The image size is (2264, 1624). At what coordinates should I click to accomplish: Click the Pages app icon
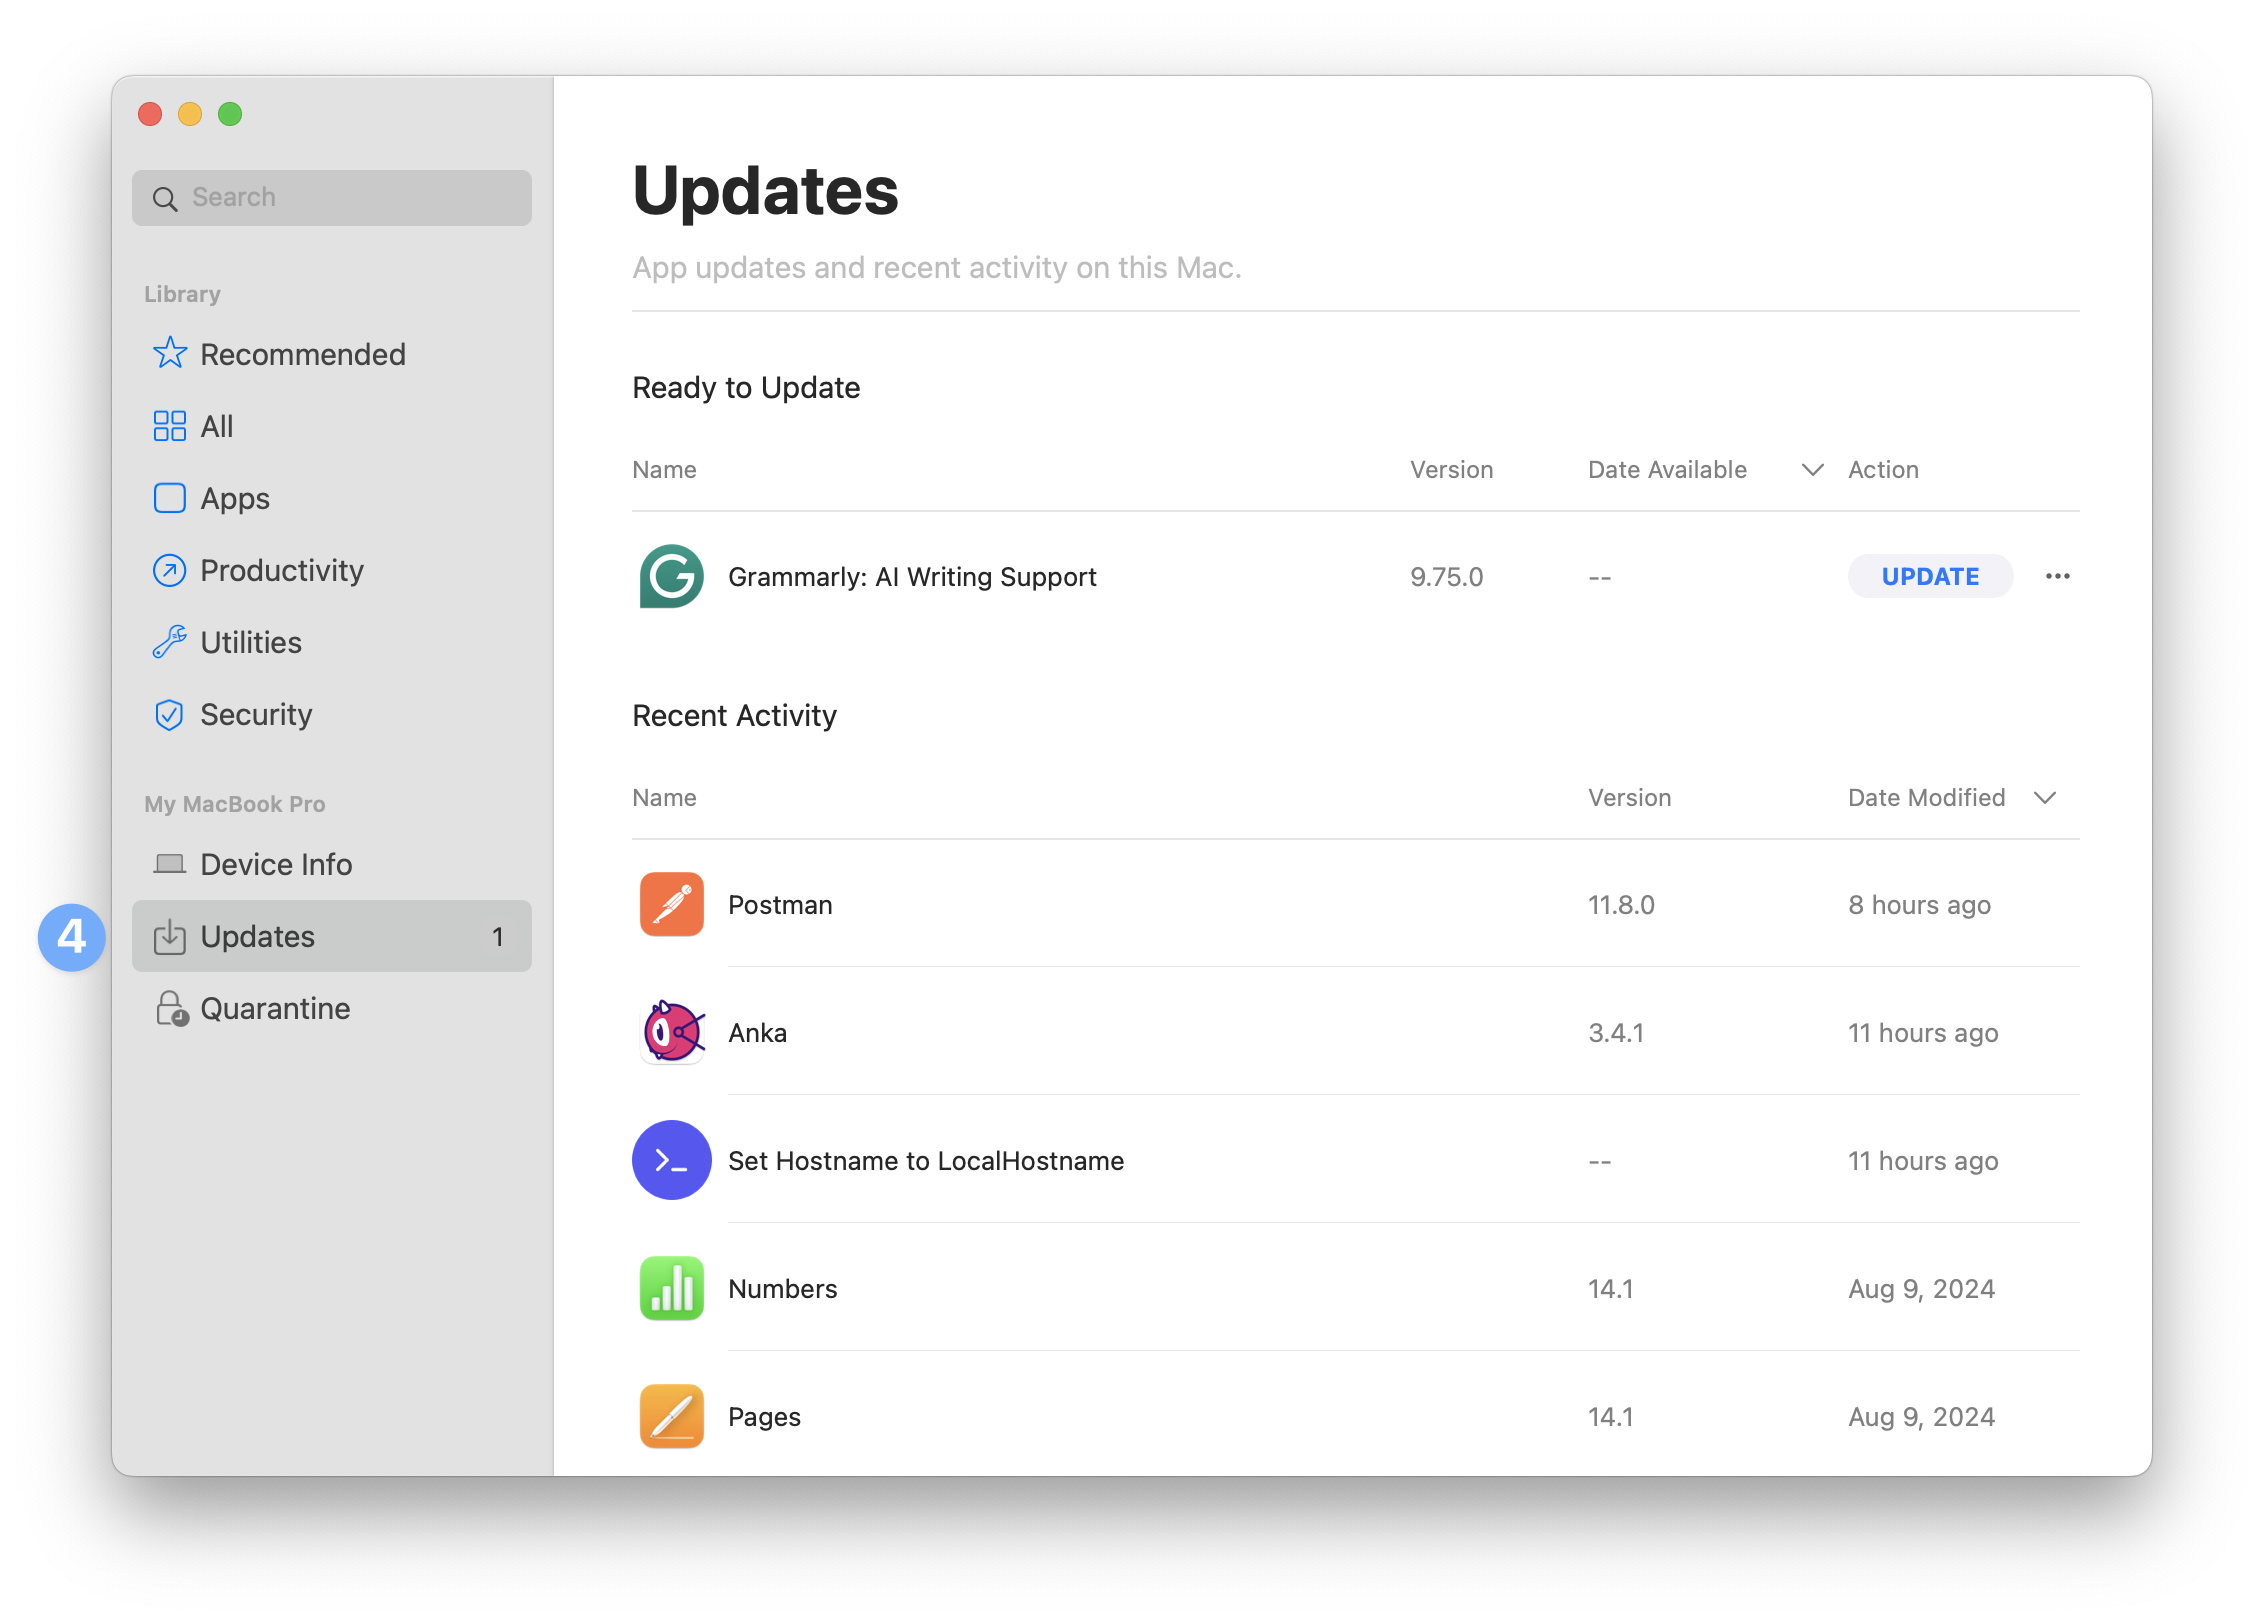(x=671, y=1416)
